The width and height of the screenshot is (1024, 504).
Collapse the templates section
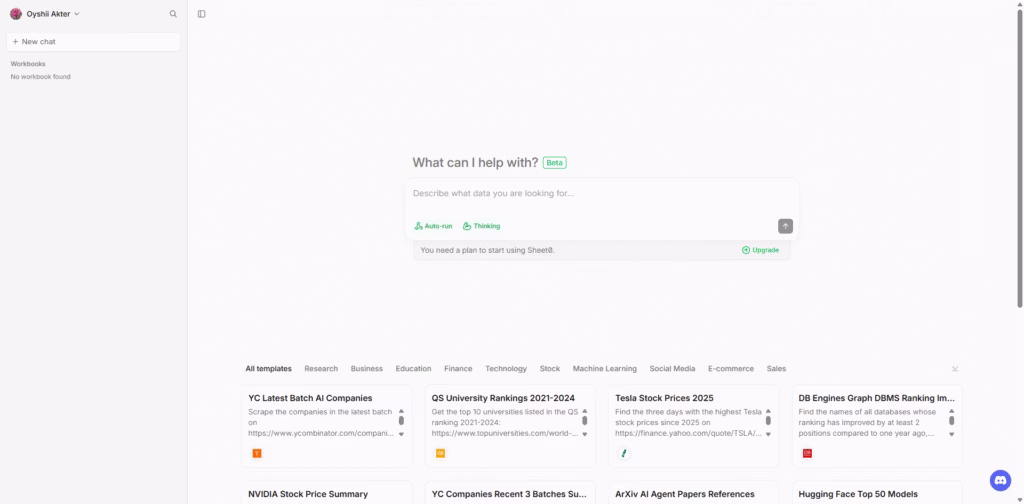(955, 369)
